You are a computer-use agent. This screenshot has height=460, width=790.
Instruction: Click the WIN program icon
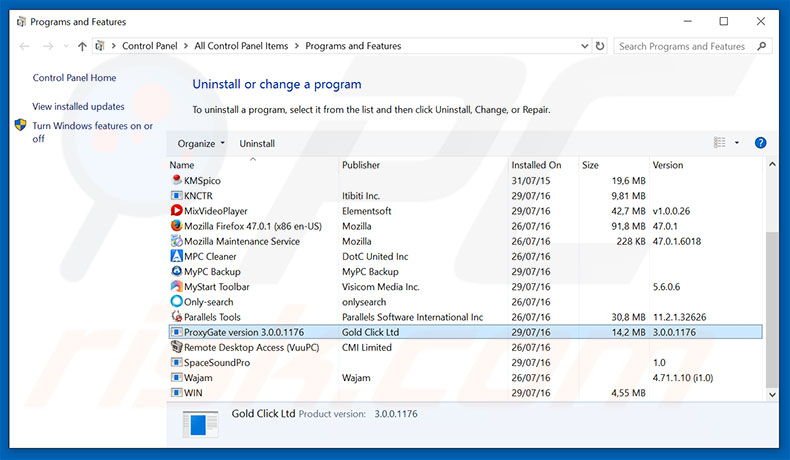tap(176, 392)
